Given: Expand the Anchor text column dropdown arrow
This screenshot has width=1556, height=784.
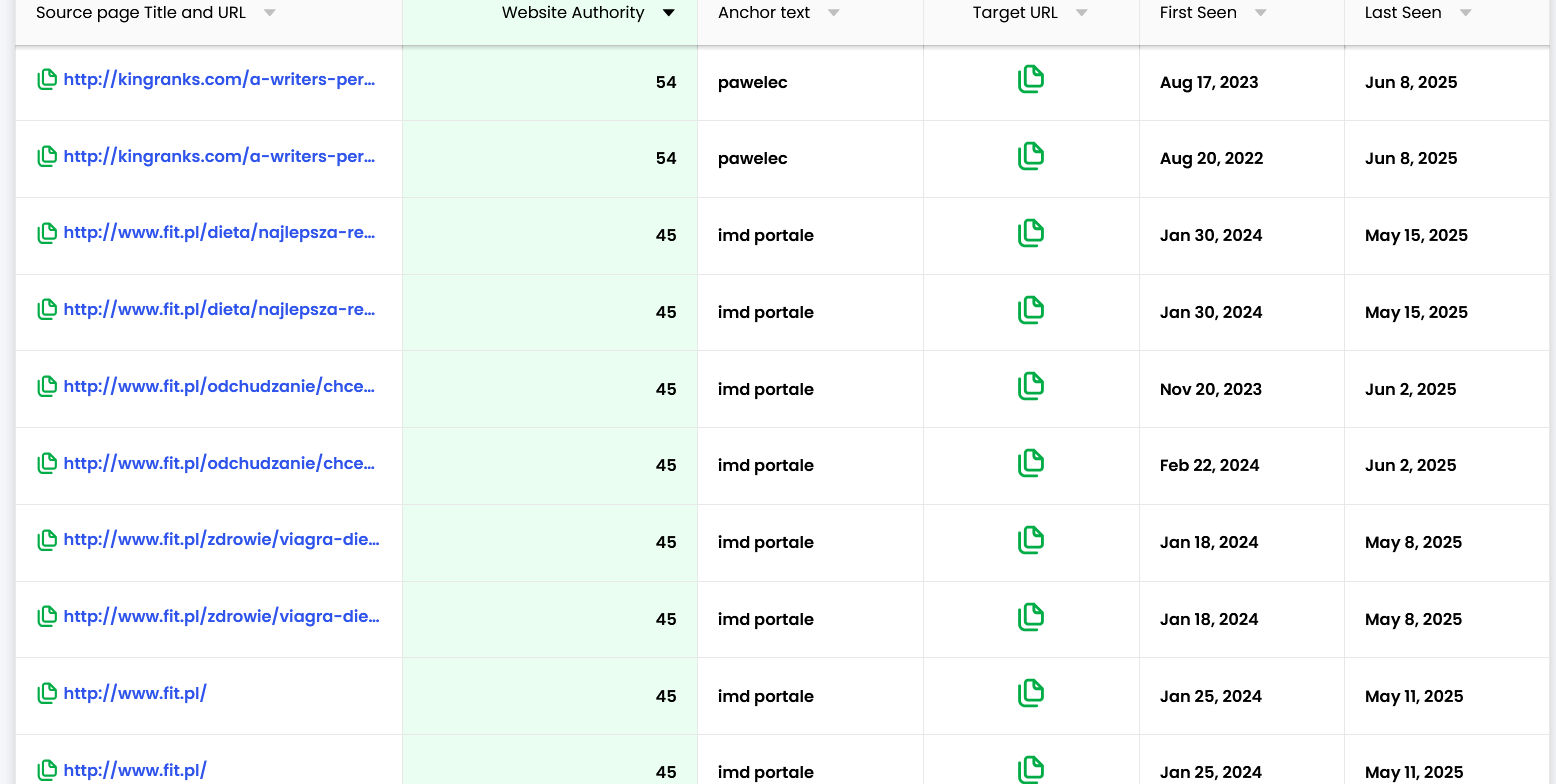Looking at the screenshot, I should pyautogui.click(x=833, y=13).
